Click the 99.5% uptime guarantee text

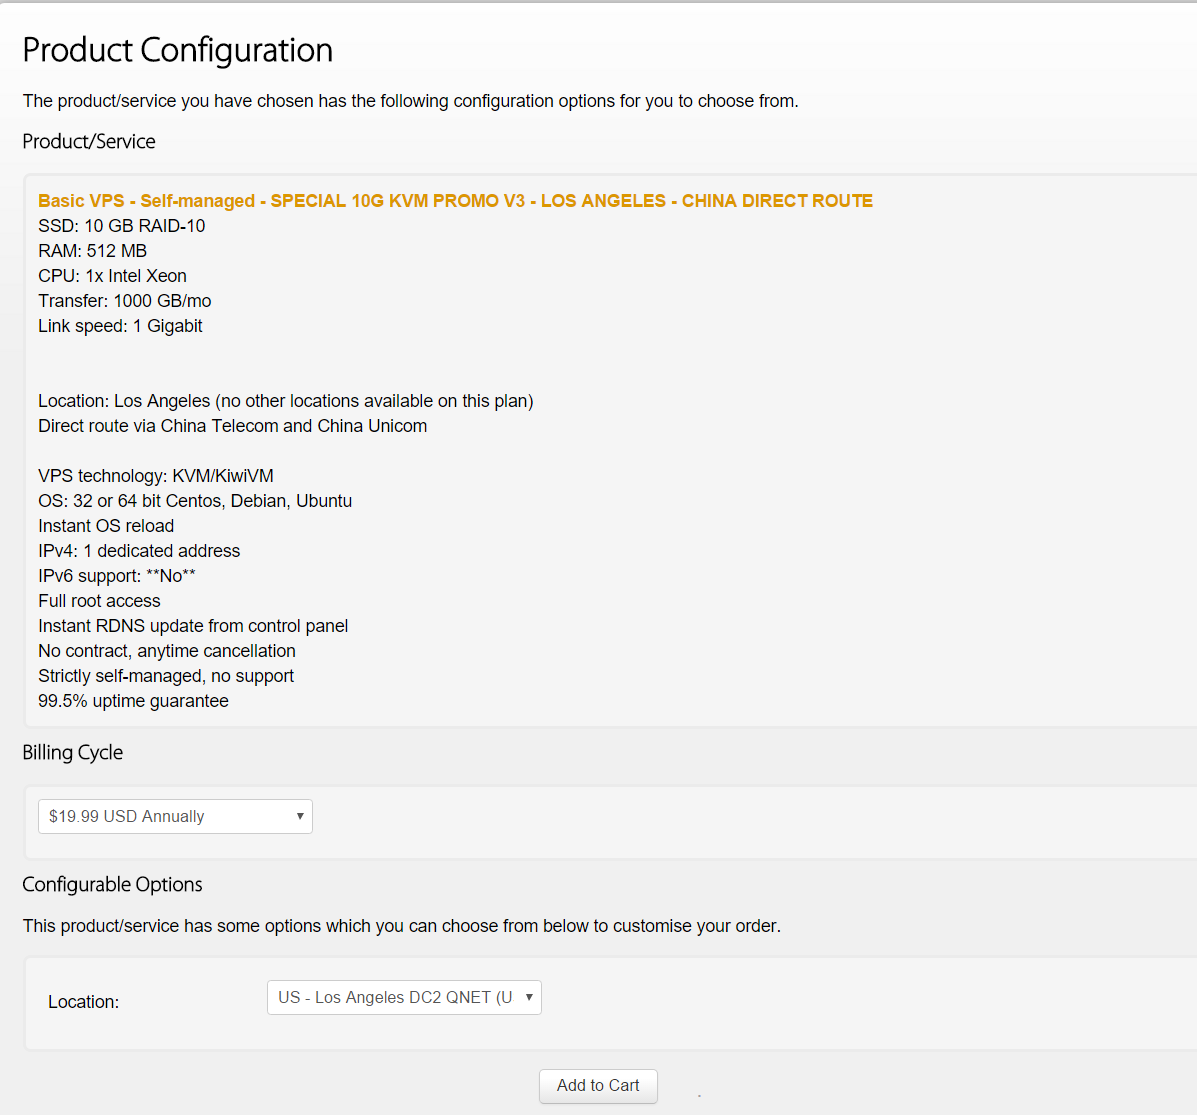tap(133, 701)
